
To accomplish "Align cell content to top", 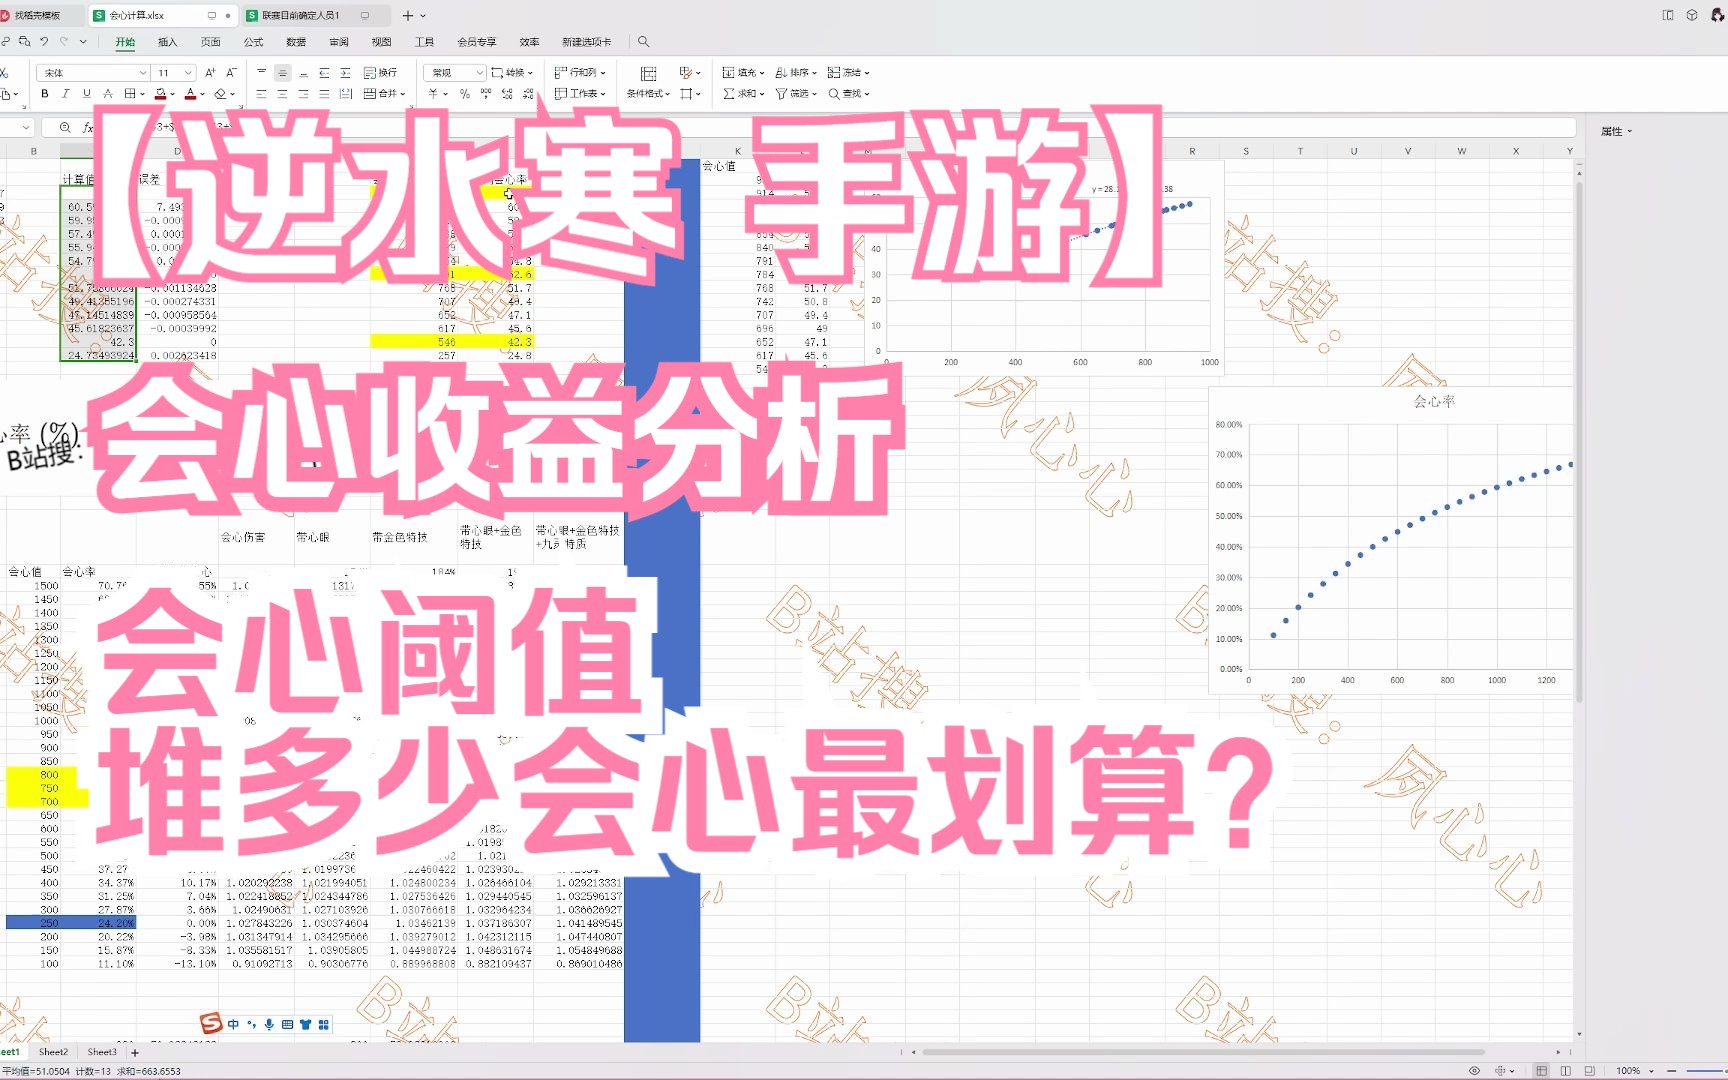I will [x=262, y=73].
